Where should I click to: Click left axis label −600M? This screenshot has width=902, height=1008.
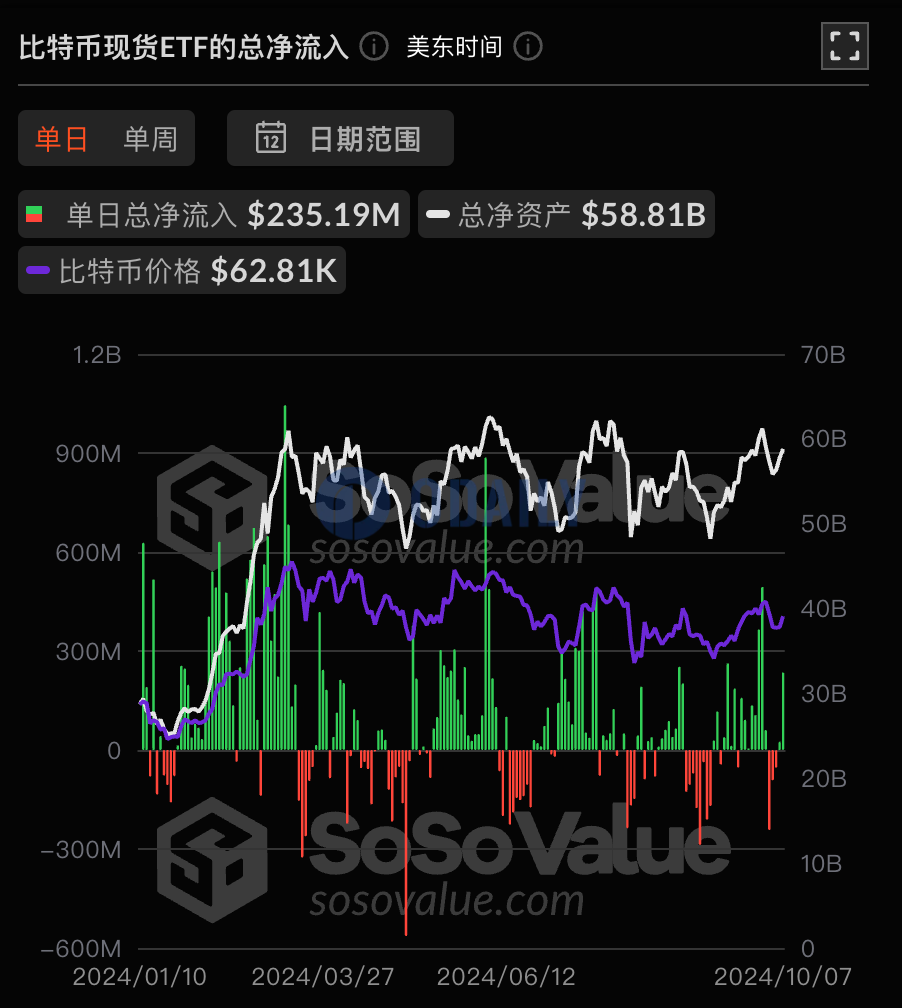click(x=80, y=949)
